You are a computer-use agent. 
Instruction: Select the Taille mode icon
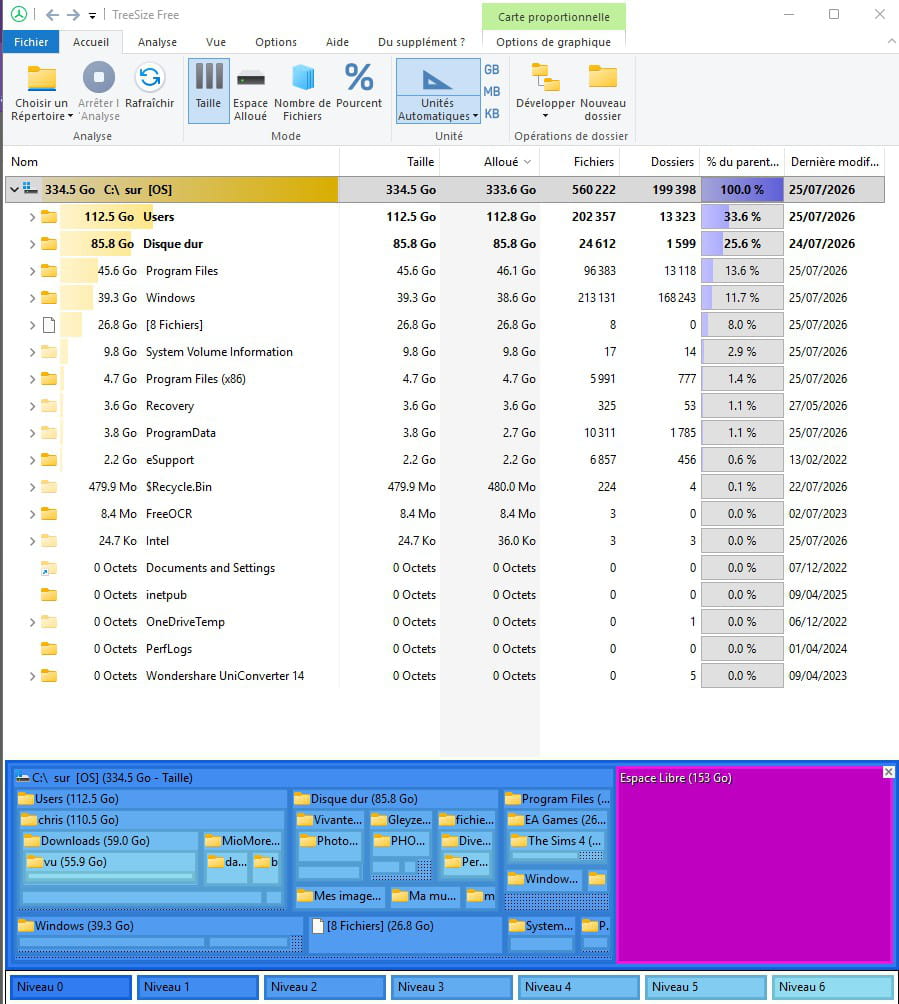pyautogui.click(x=209, y=76)
